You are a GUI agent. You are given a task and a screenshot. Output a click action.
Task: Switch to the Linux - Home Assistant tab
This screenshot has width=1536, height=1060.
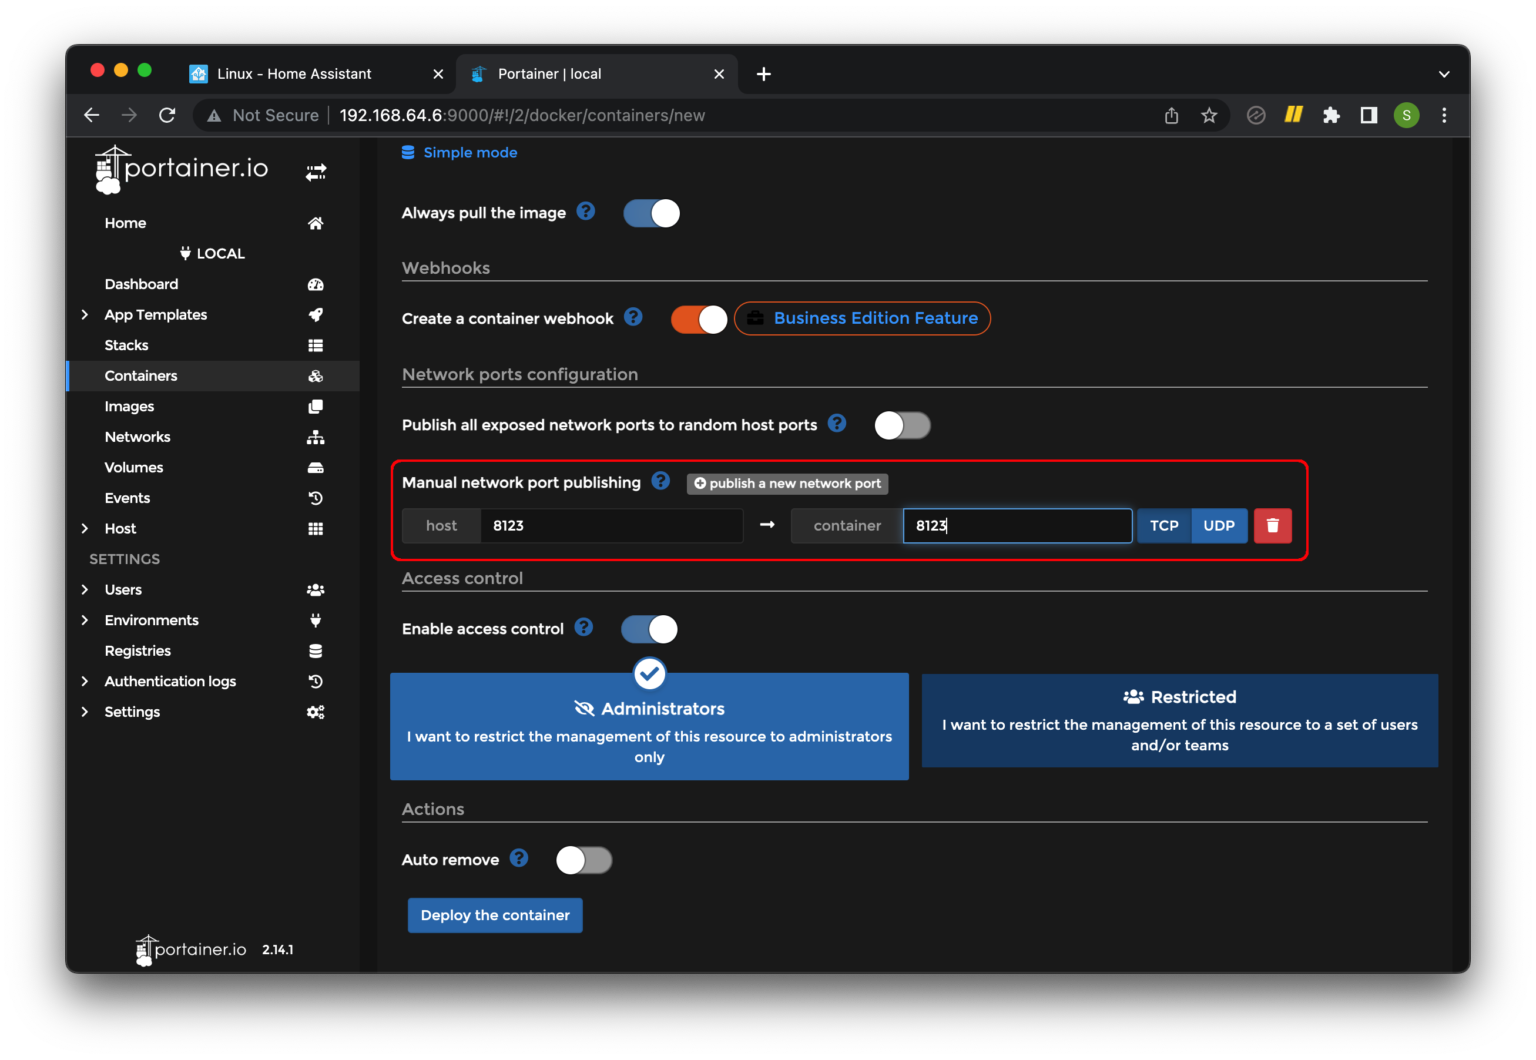pyautogui.click(x=294, y=74)
